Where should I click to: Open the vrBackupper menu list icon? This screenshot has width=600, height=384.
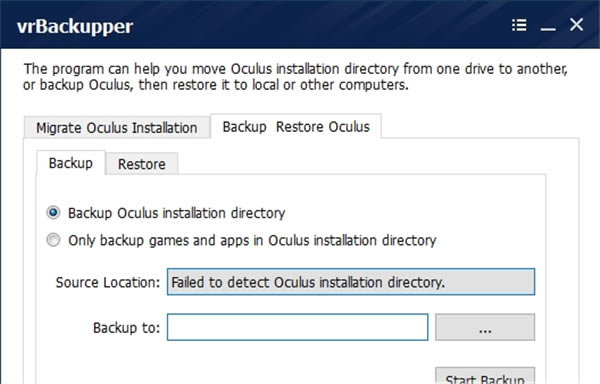click(x=519, y=25)
